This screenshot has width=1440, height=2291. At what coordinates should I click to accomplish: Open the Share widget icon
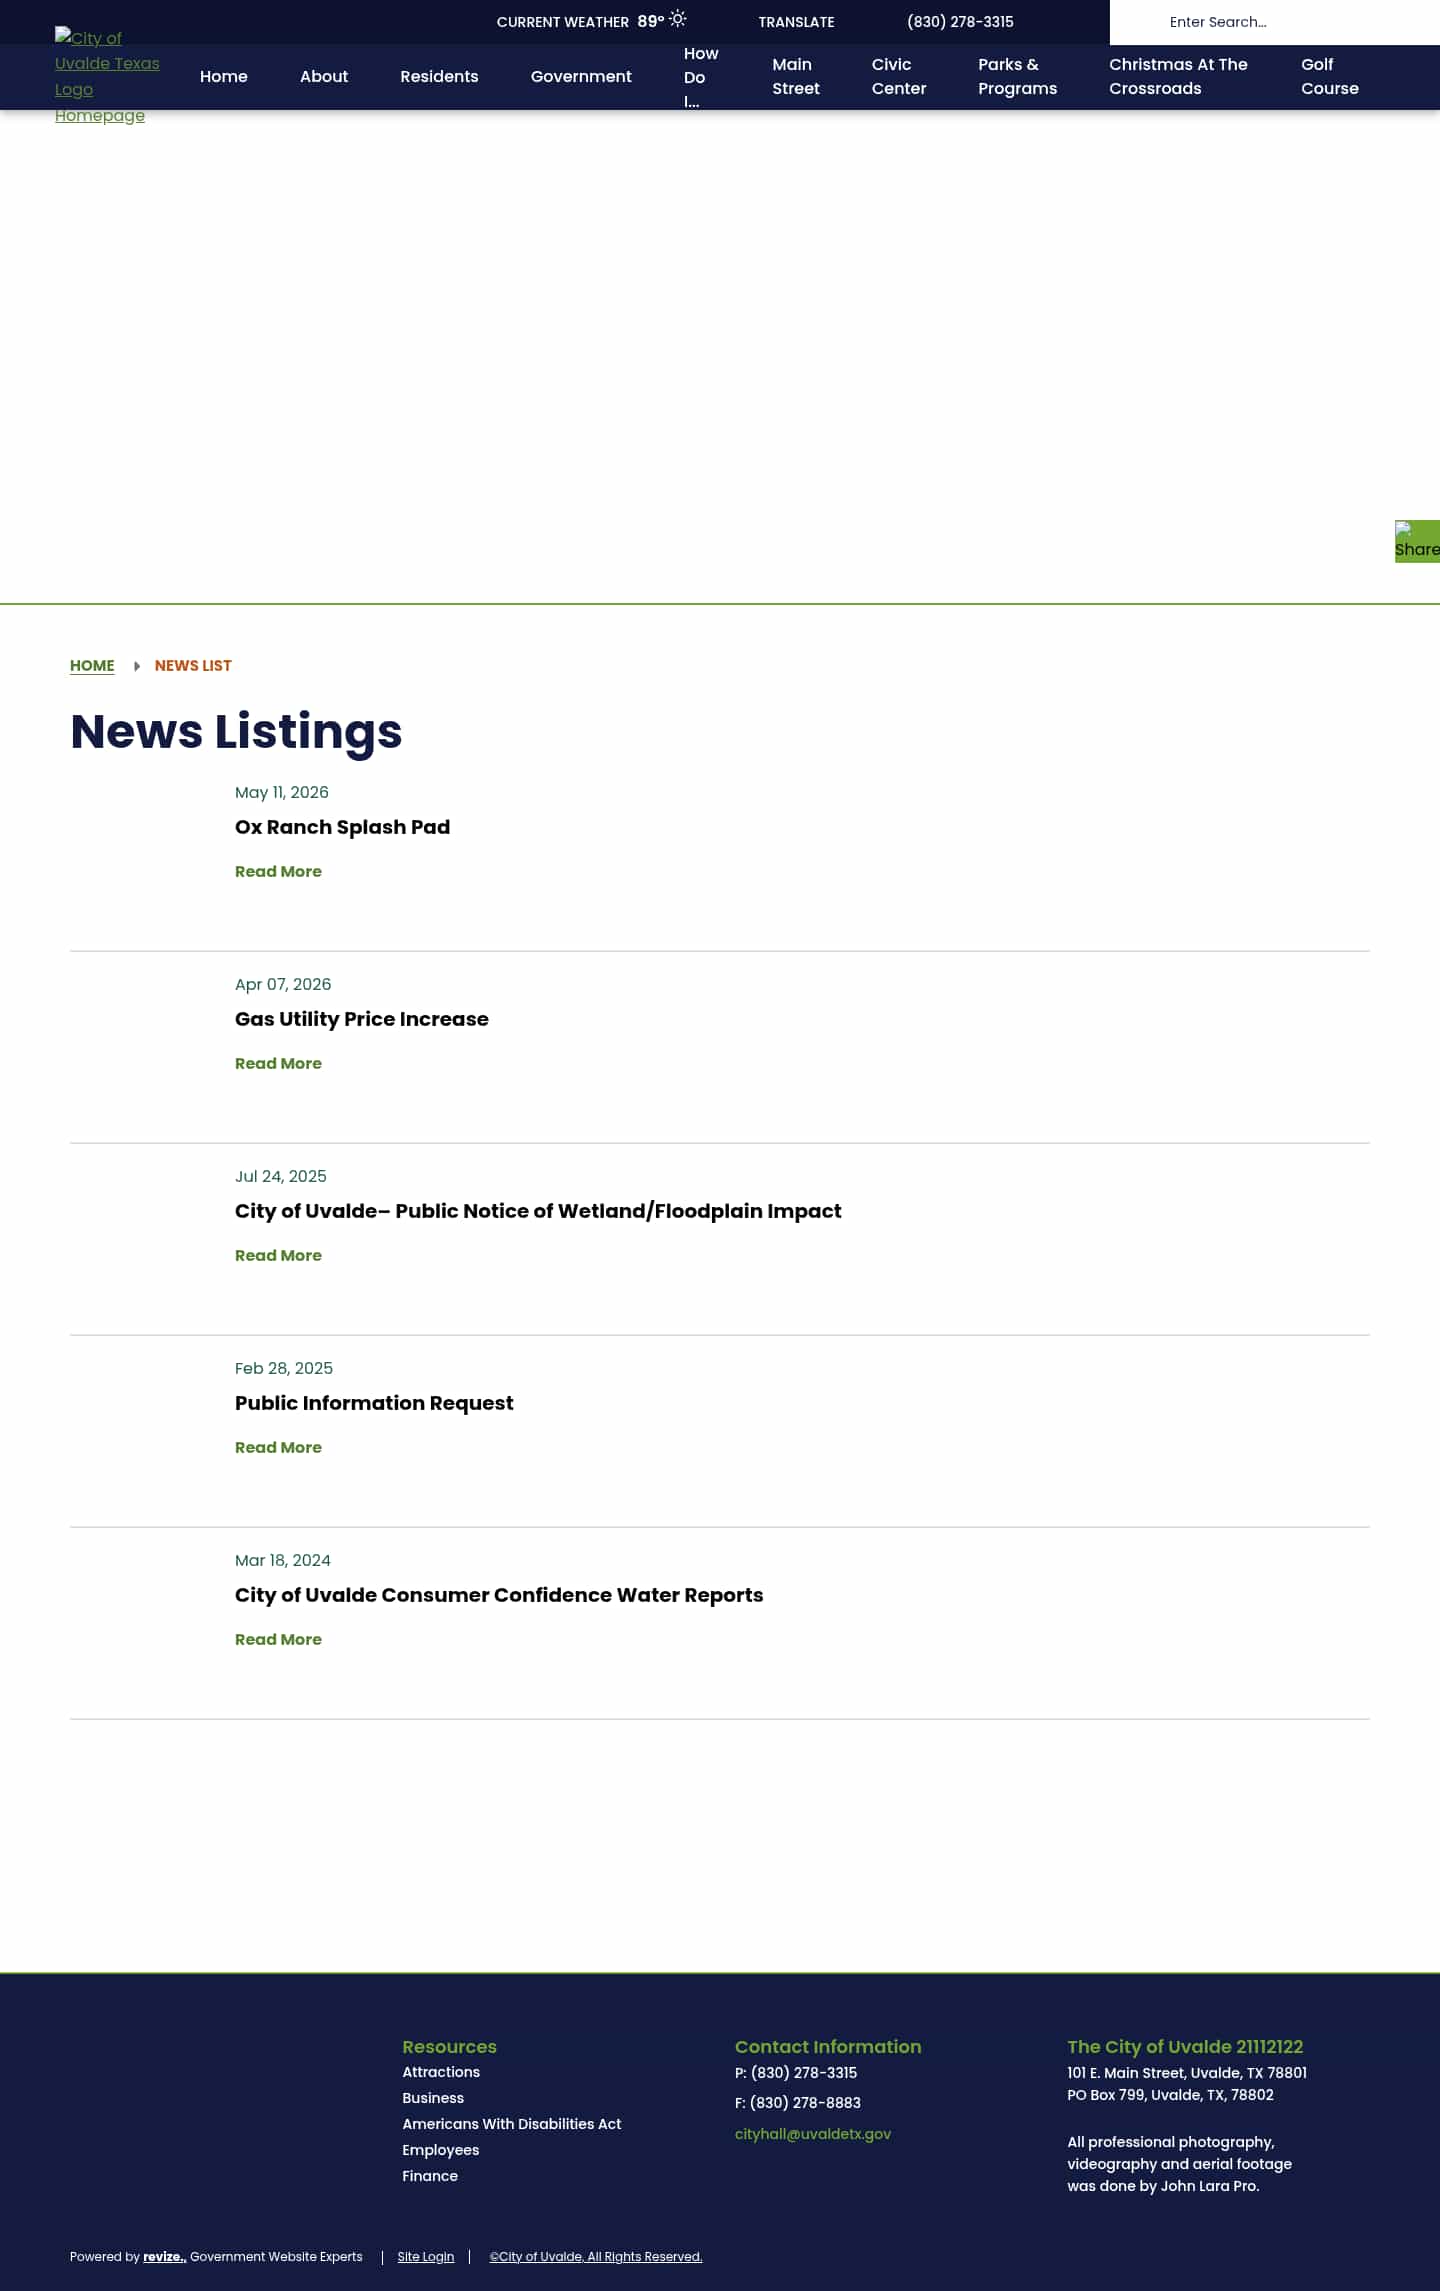1417,541
